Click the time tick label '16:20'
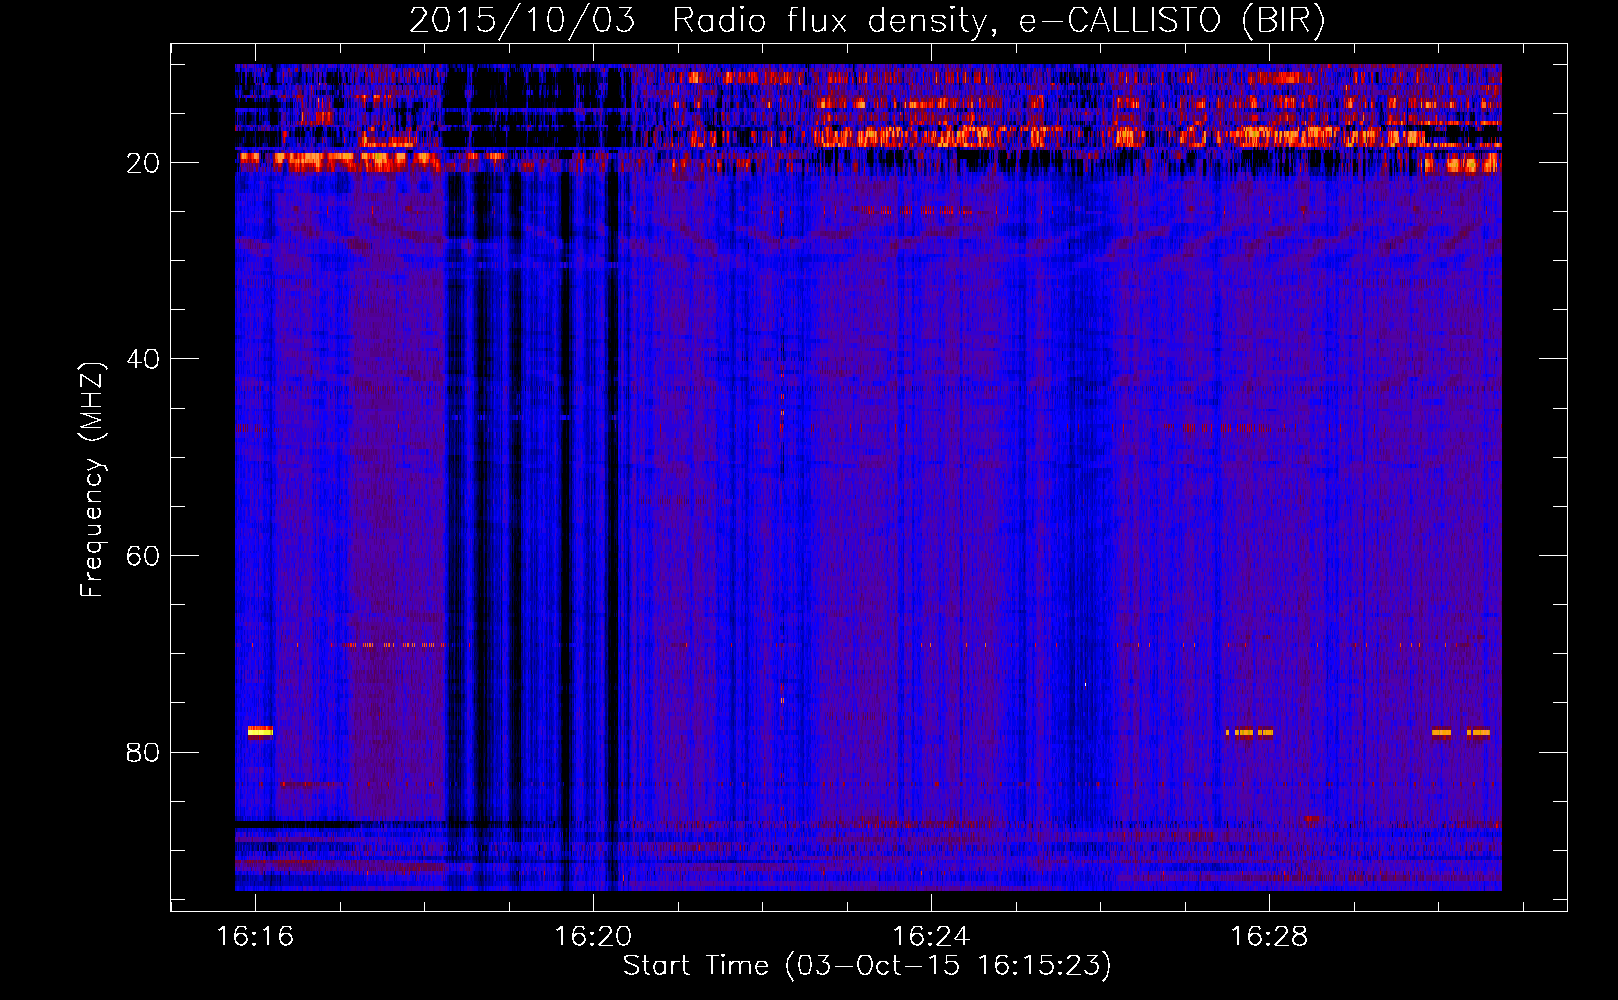The image size is (1618, 1000). pos(593,937)
